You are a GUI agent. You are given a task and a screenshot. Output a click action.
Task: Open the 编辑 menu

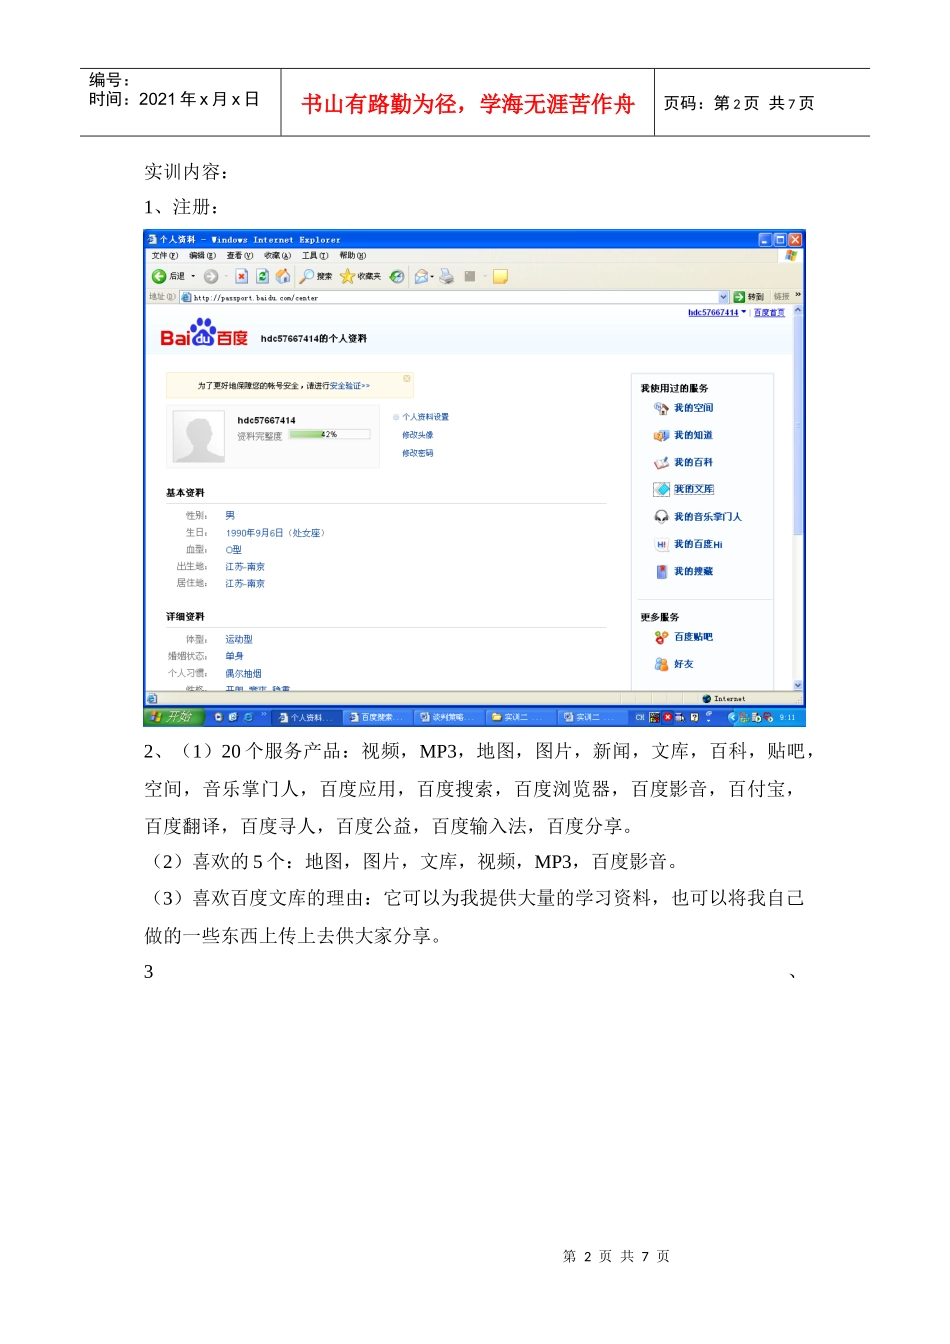pyautogui.click(x=202, y=256)
